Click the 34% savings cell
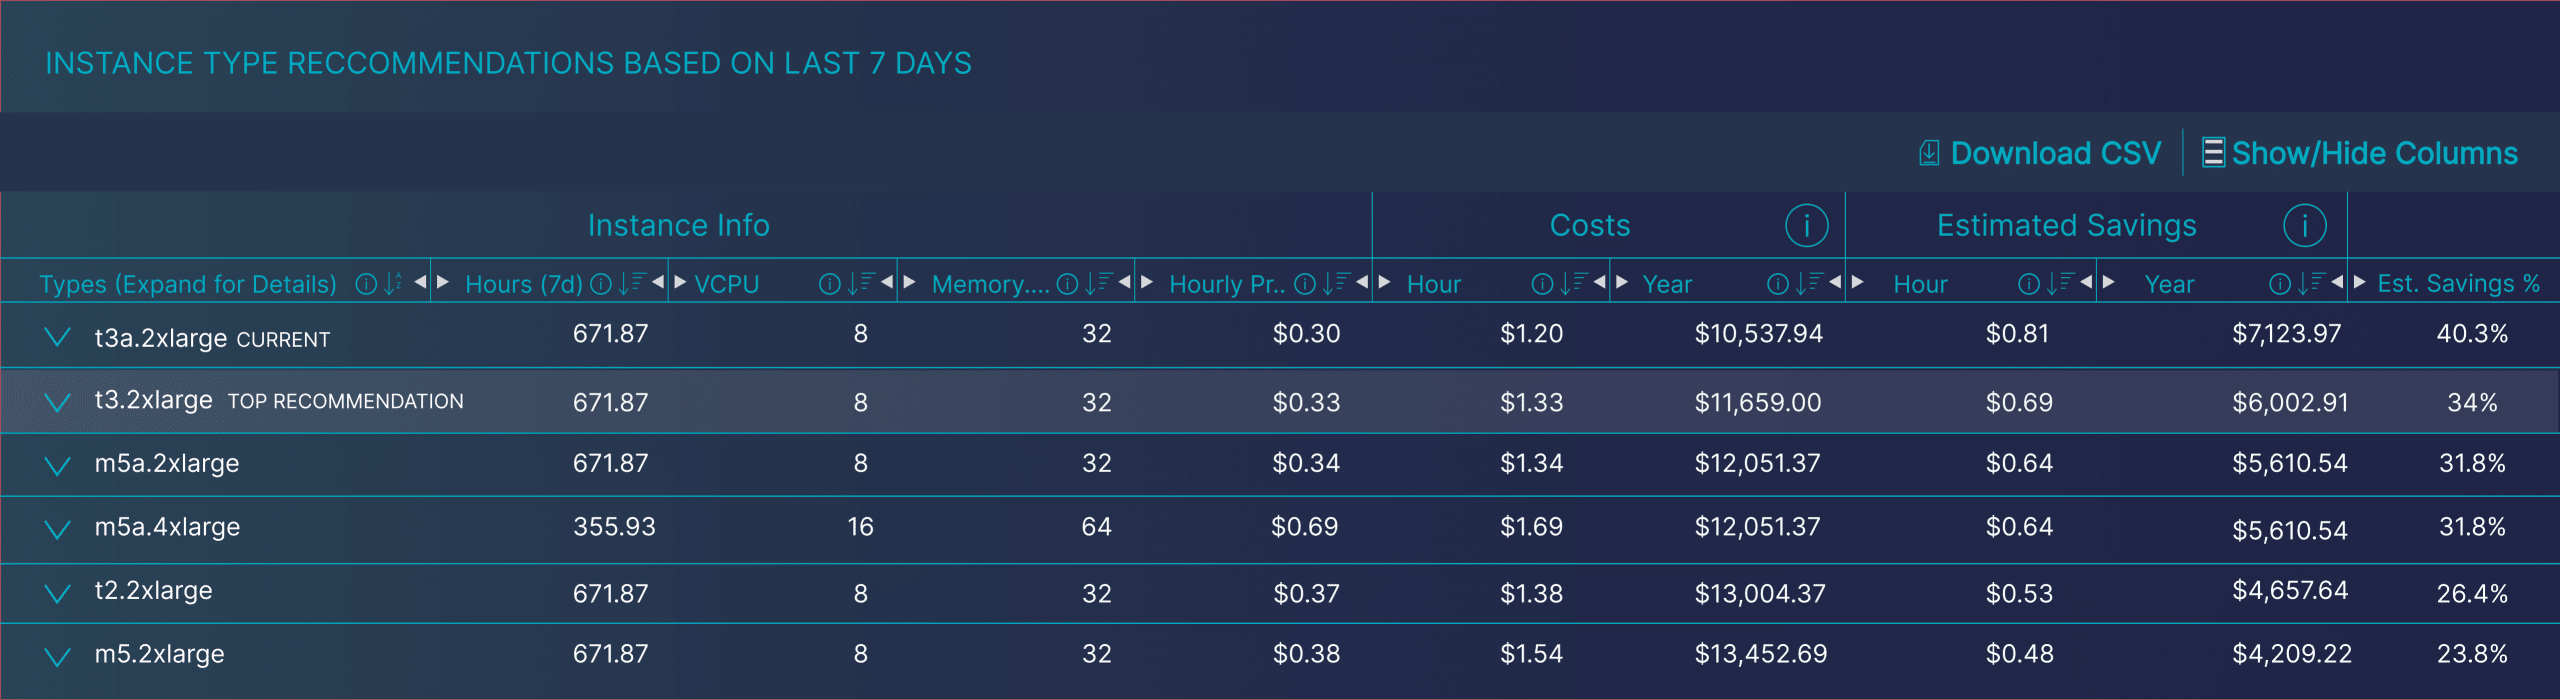The height and width of the screenshot is (700, 2560). tap(2472, 402)
